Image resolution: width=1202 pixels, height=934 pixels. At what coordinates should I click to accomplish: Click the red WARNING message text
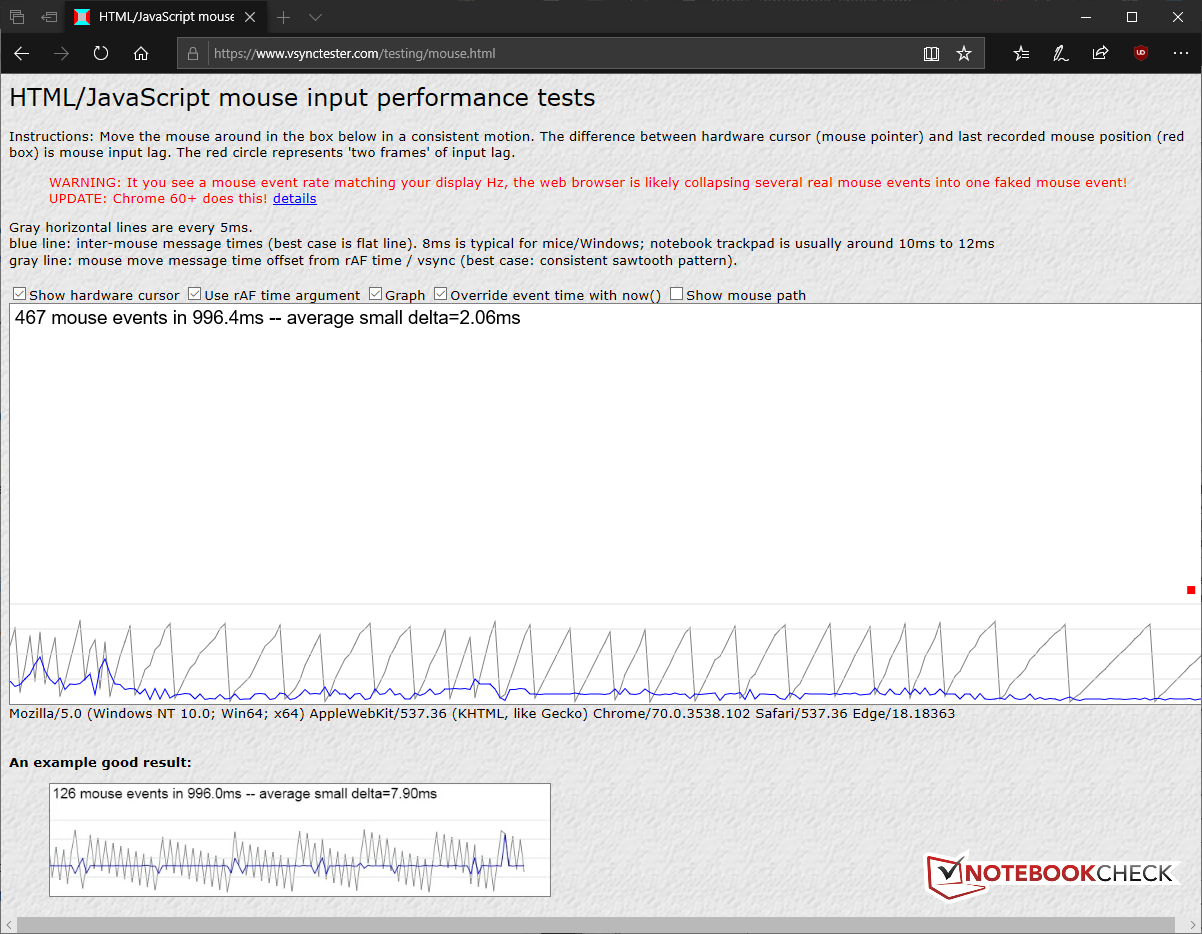pyautogui.click(x=588, y=183)
